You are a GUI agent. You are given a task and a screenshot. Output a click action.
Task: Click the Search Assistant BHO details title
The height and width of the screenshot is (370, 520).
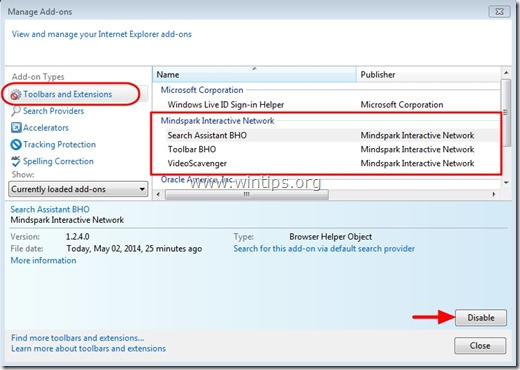tap(50, 210)
